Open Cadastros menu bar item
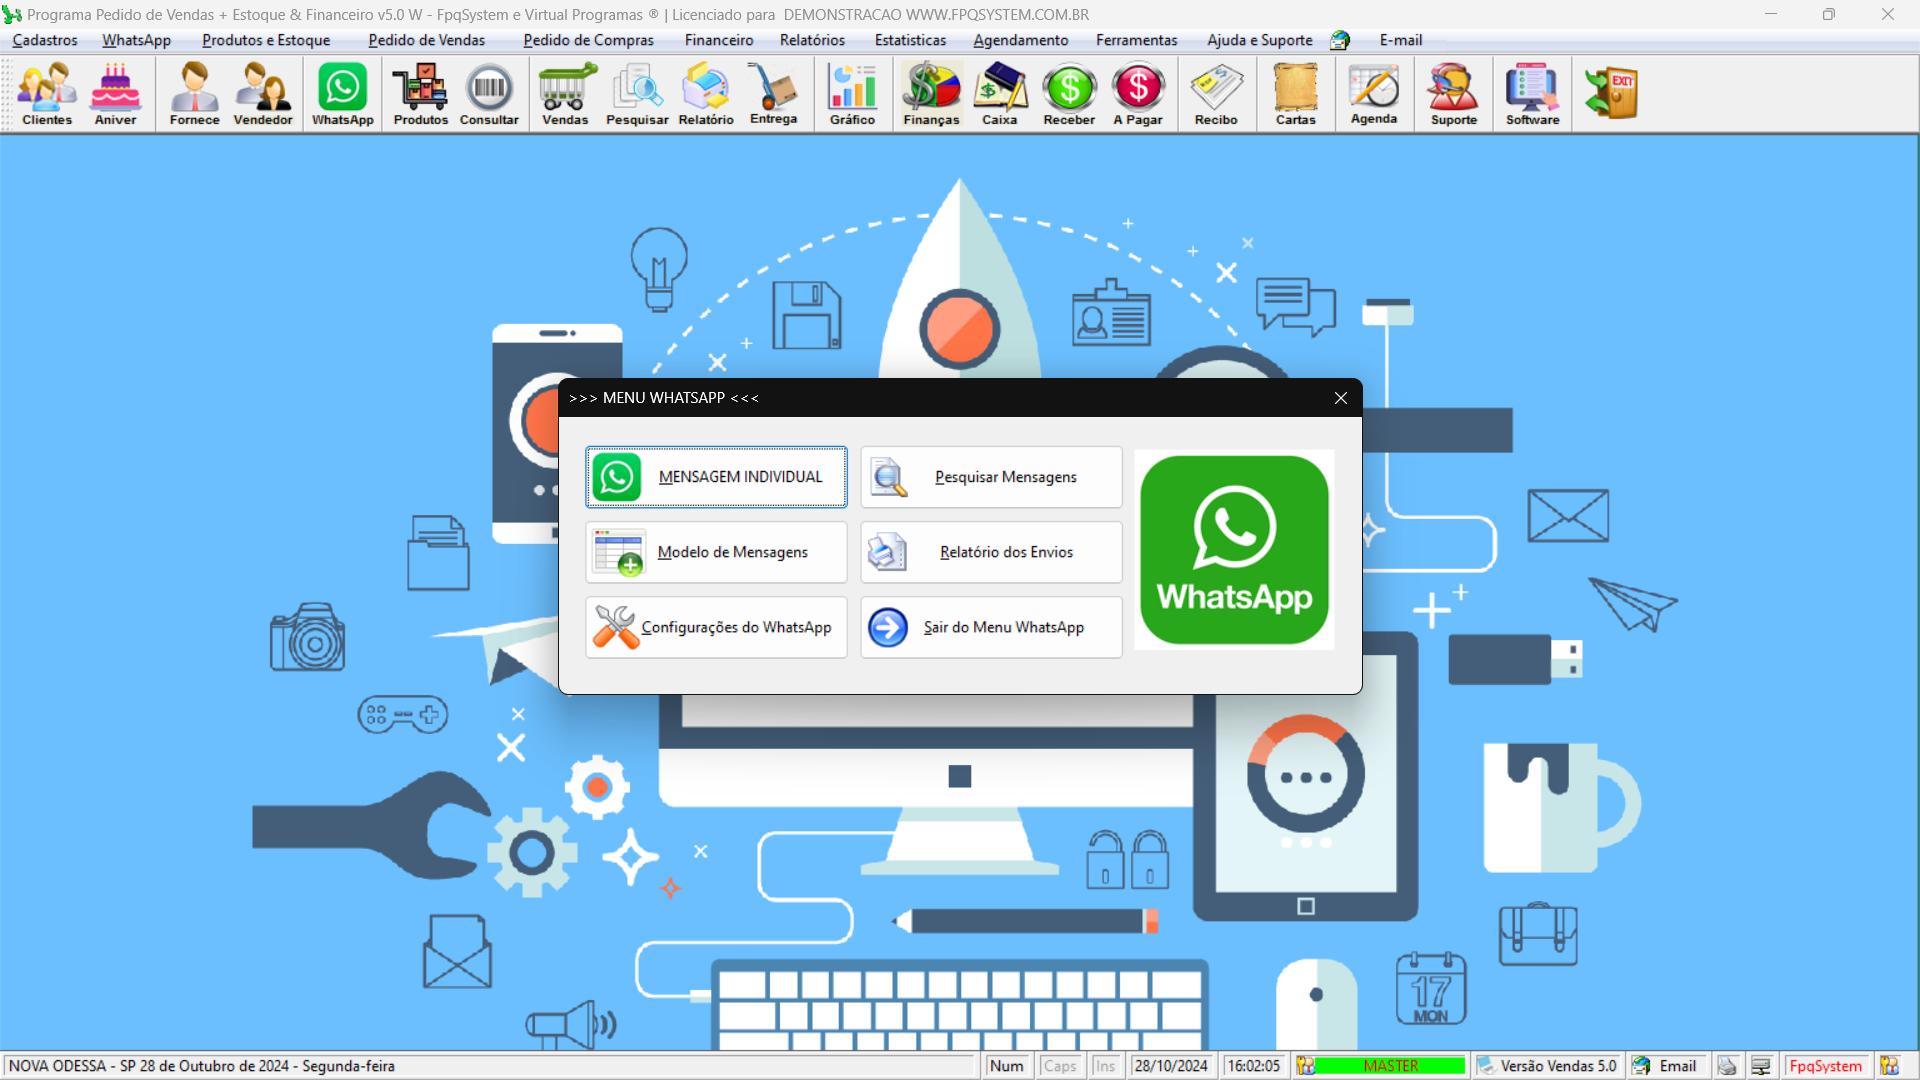 44,40
